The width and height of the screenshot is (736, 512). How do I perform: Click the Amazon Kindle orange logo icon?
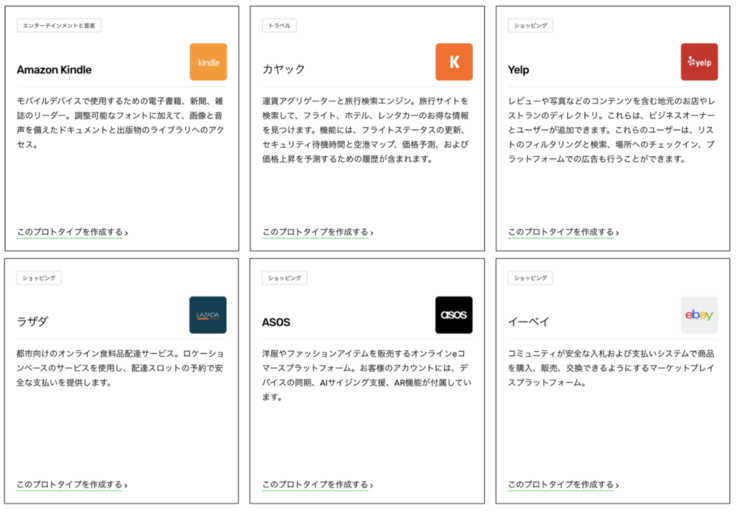pyautogui.click(x=208, y=62)
